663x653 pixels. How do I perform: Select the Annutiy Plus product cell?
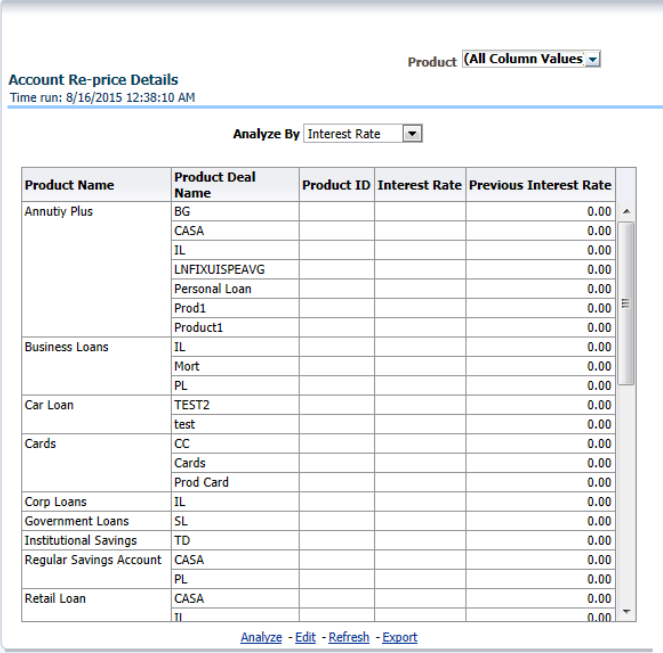pos(96,269)
